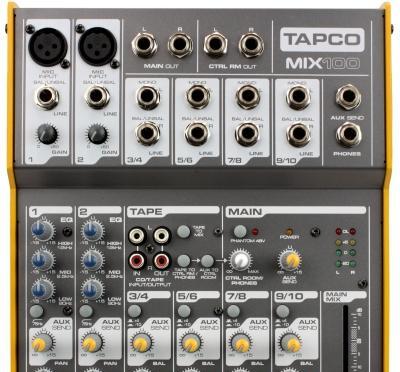Viewport: 400px width, 372px height.
Task: Toggle the Tape to Mix button
Action: click(x=183, y=231)
